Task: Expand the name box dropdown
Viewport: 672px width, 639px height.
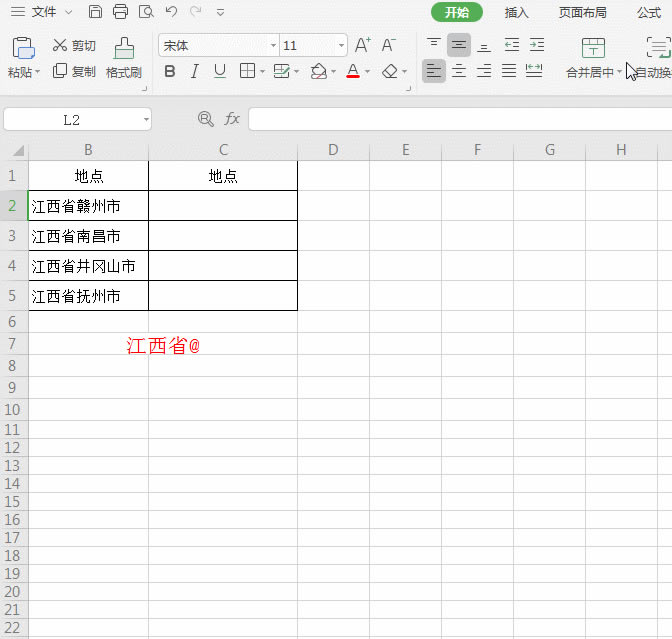Action: click(x=146, y=120)
